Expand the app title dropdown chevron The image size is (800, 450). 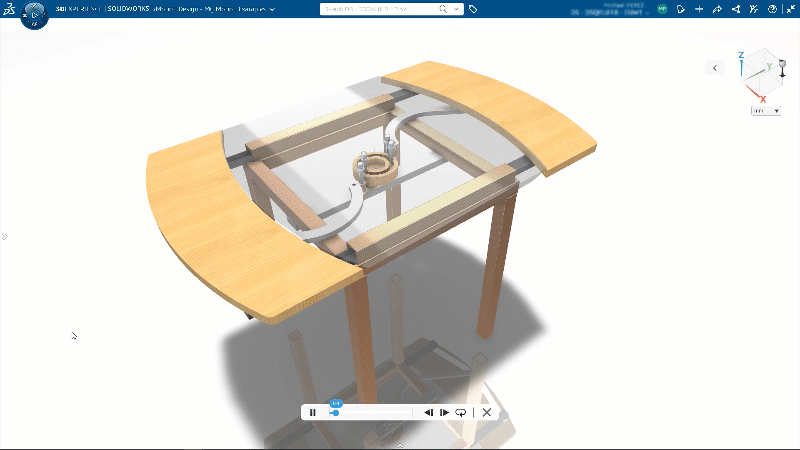pos(273,9)
